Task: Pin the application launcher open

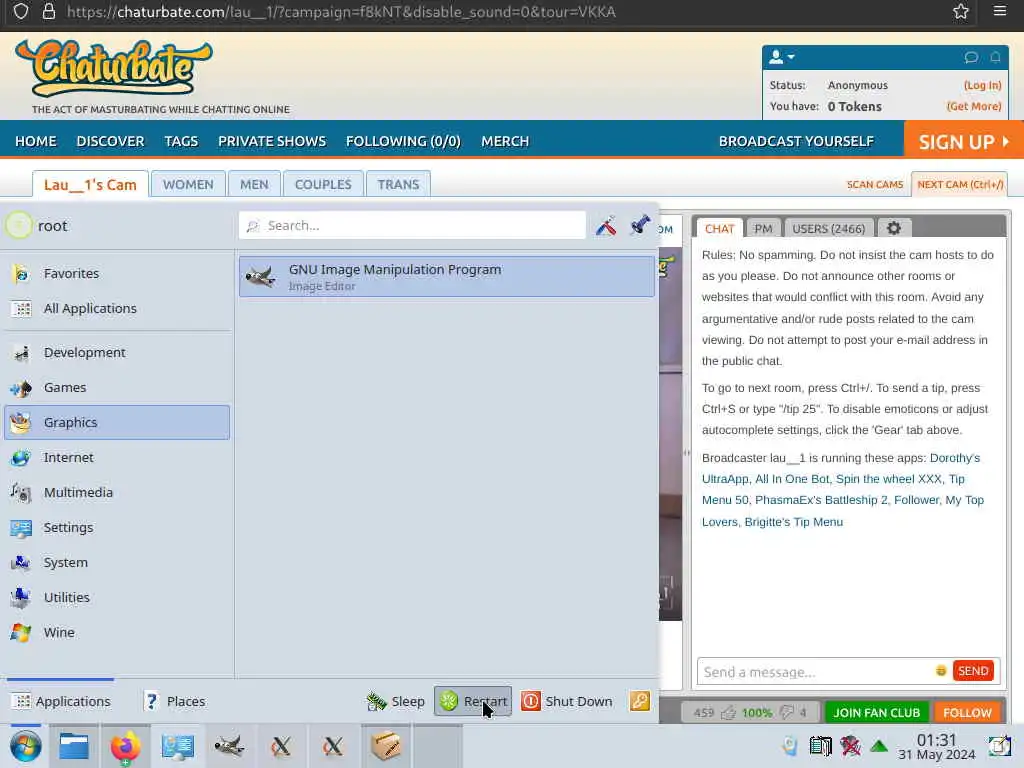Action: pos(640,225)
